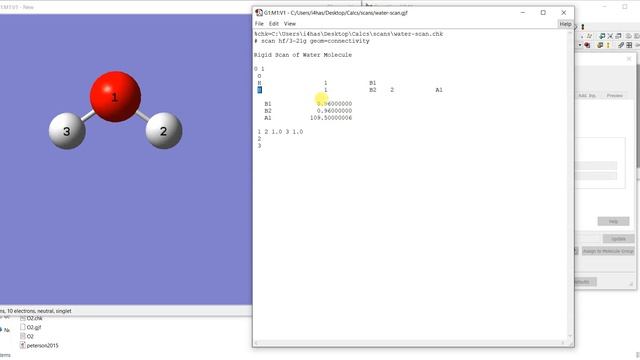The width and height of the screenshot is (640, 360).
Task: Click the scissors icon in the GaussView toolbar
Action: (x=610, y=36)
